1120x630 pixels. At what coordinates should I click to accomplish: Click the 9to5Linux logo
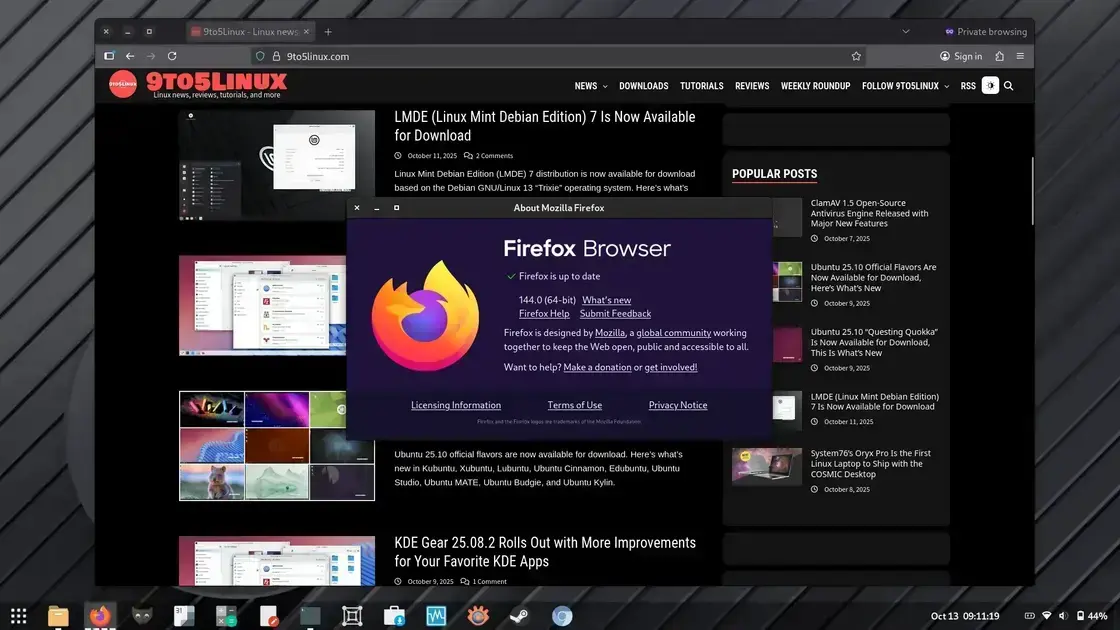(x=198, y=84)
